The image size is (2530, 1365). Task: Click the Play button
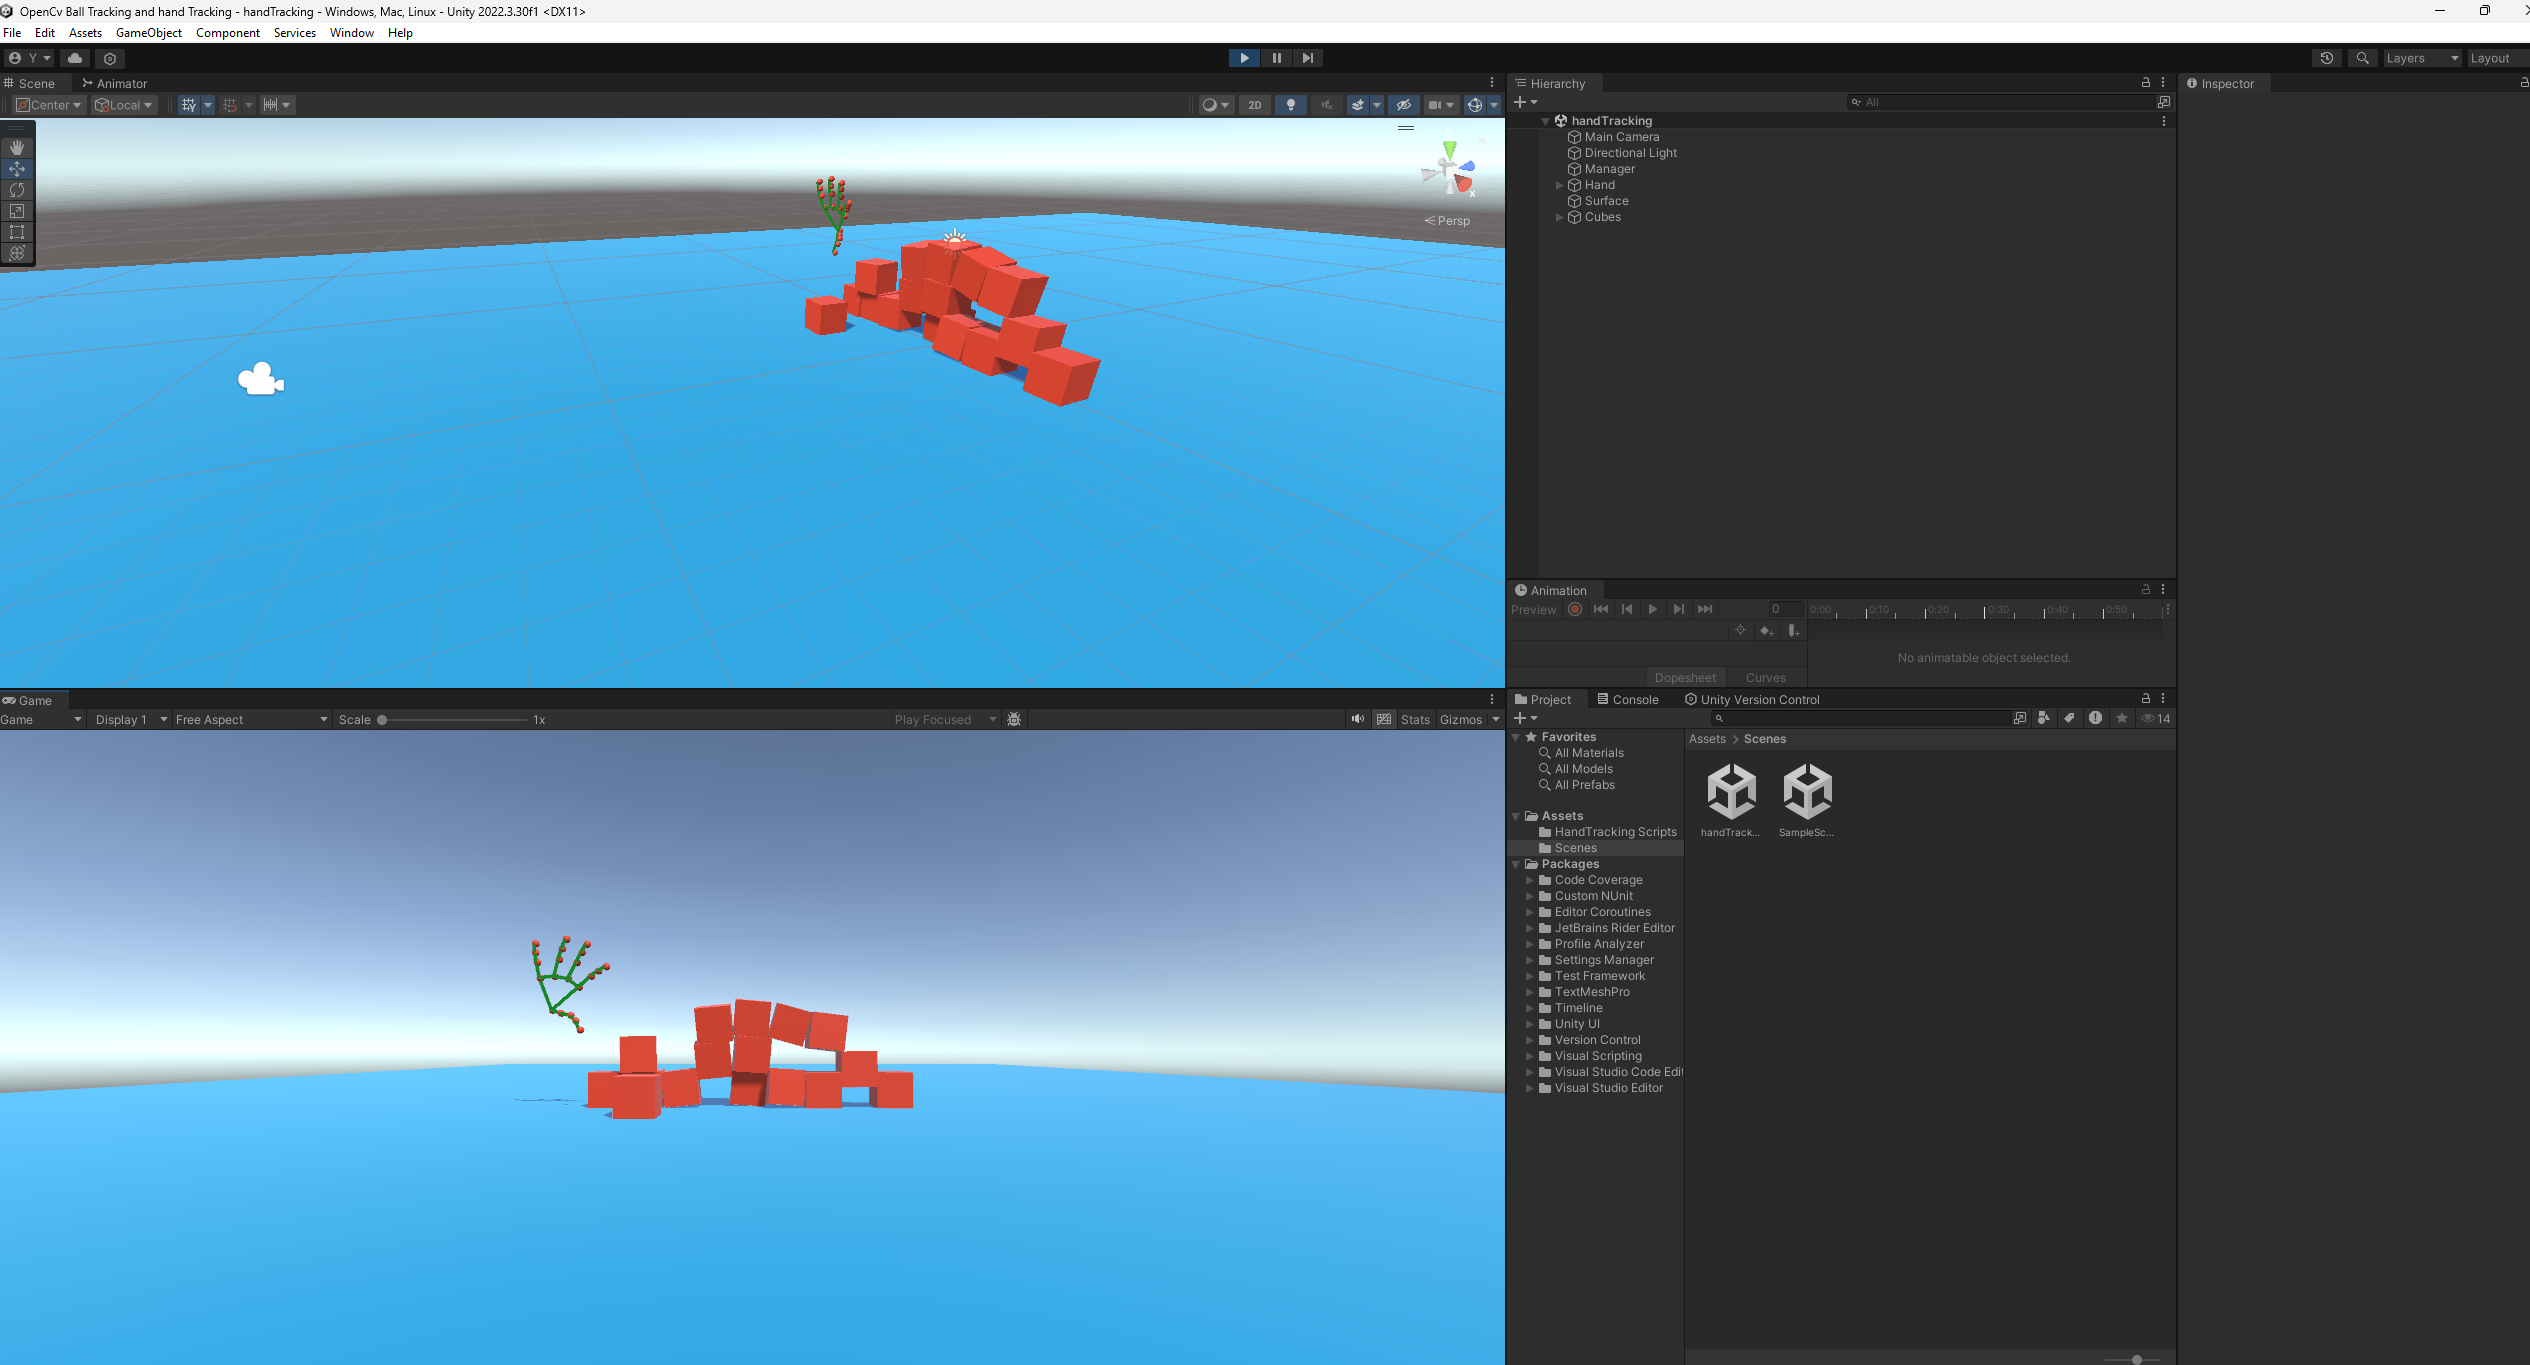click(x=1244, y=58)
